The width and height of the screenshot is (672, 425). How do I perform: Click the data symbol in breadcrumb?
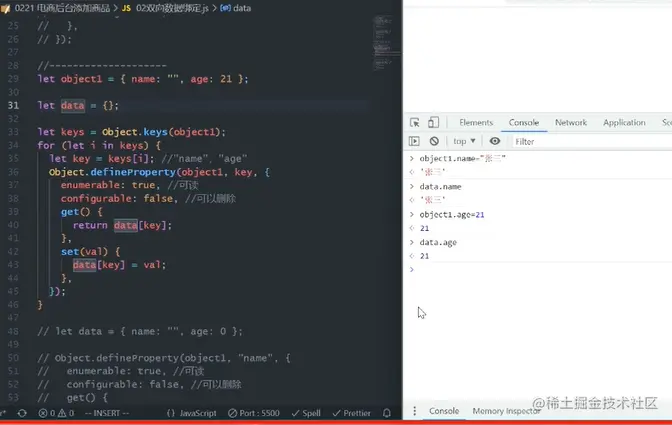[x=236, y=8]
